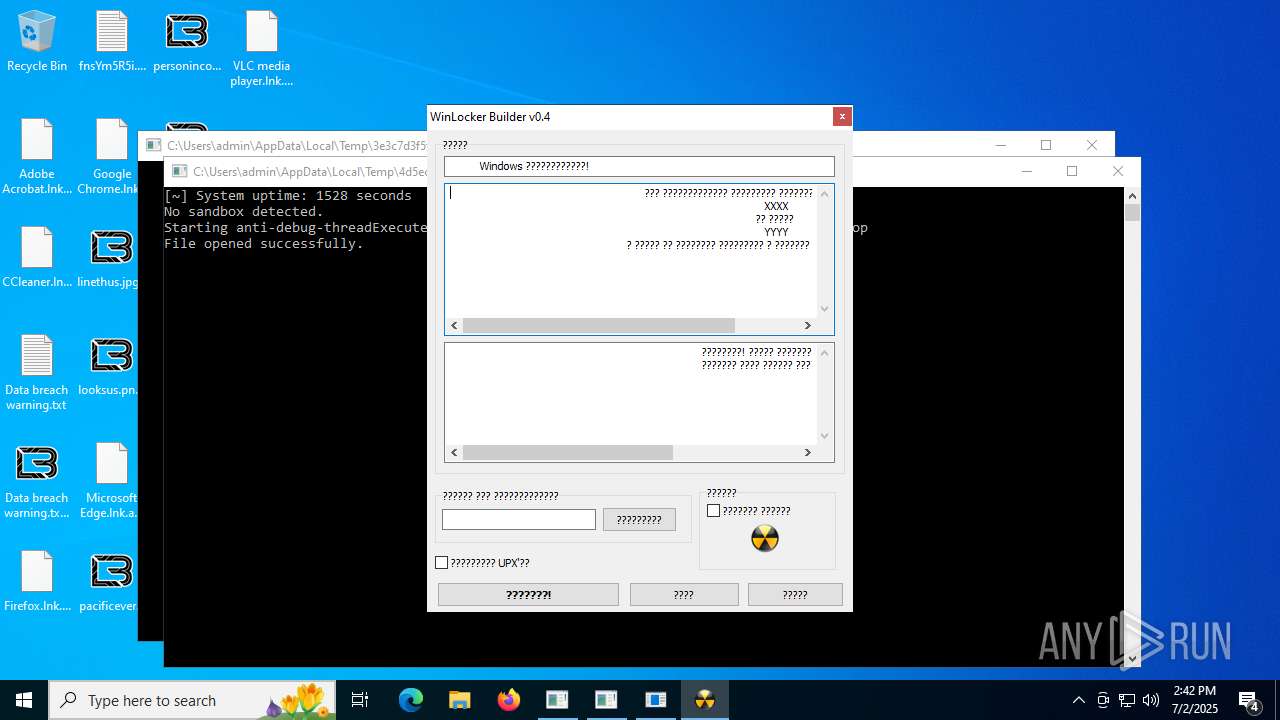Click the Windows title text field in builder

coord(639,166)
